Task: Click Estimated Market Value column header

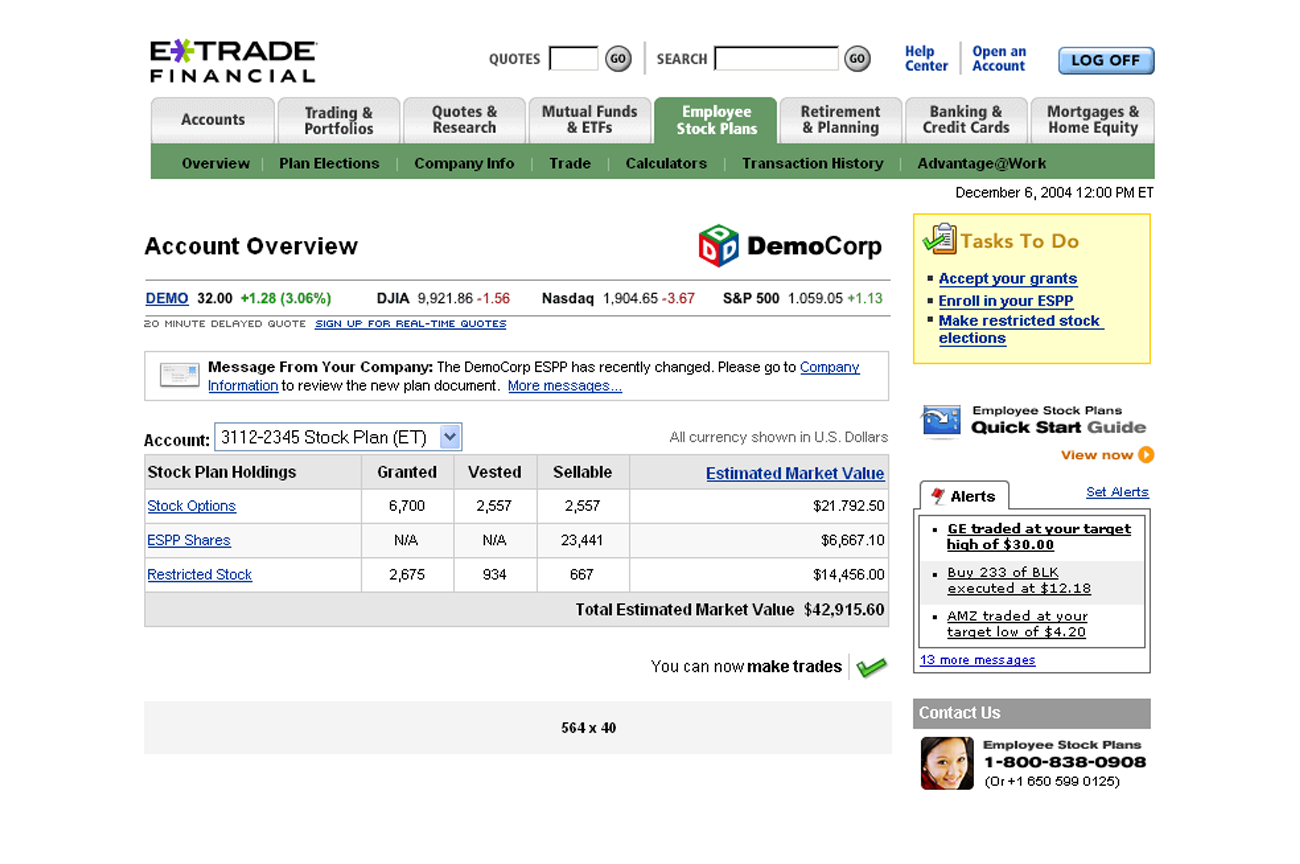Action: coord(795,474)
